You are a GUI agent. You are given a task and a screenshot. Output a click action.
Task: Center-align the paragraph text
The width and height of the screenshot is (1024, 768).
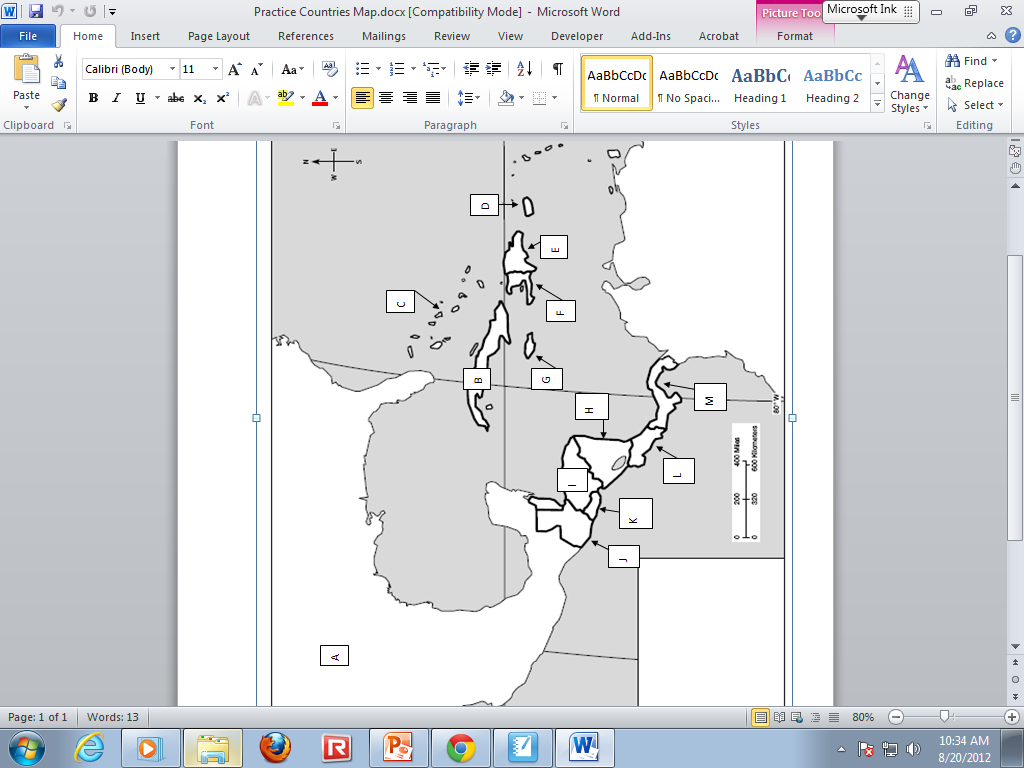click(386, 98)
